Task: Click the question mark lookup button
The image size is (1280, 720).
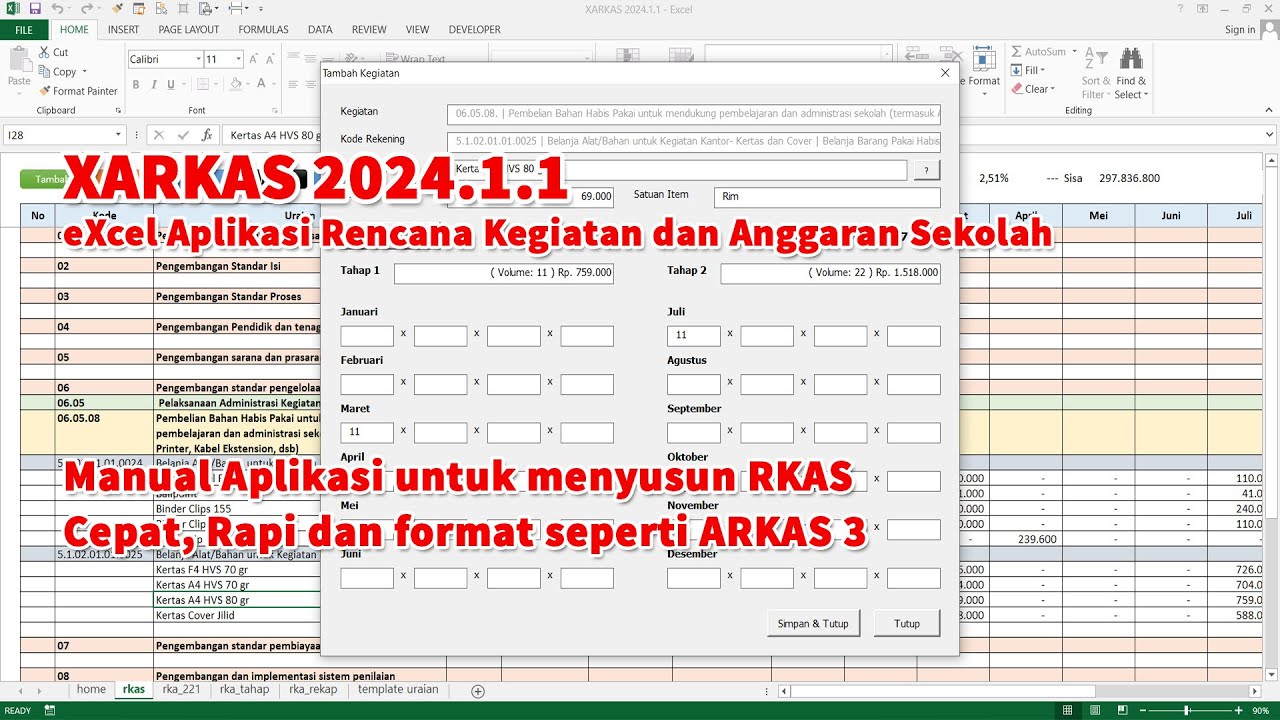Action: pyautogui.click(x=927, y=170)
